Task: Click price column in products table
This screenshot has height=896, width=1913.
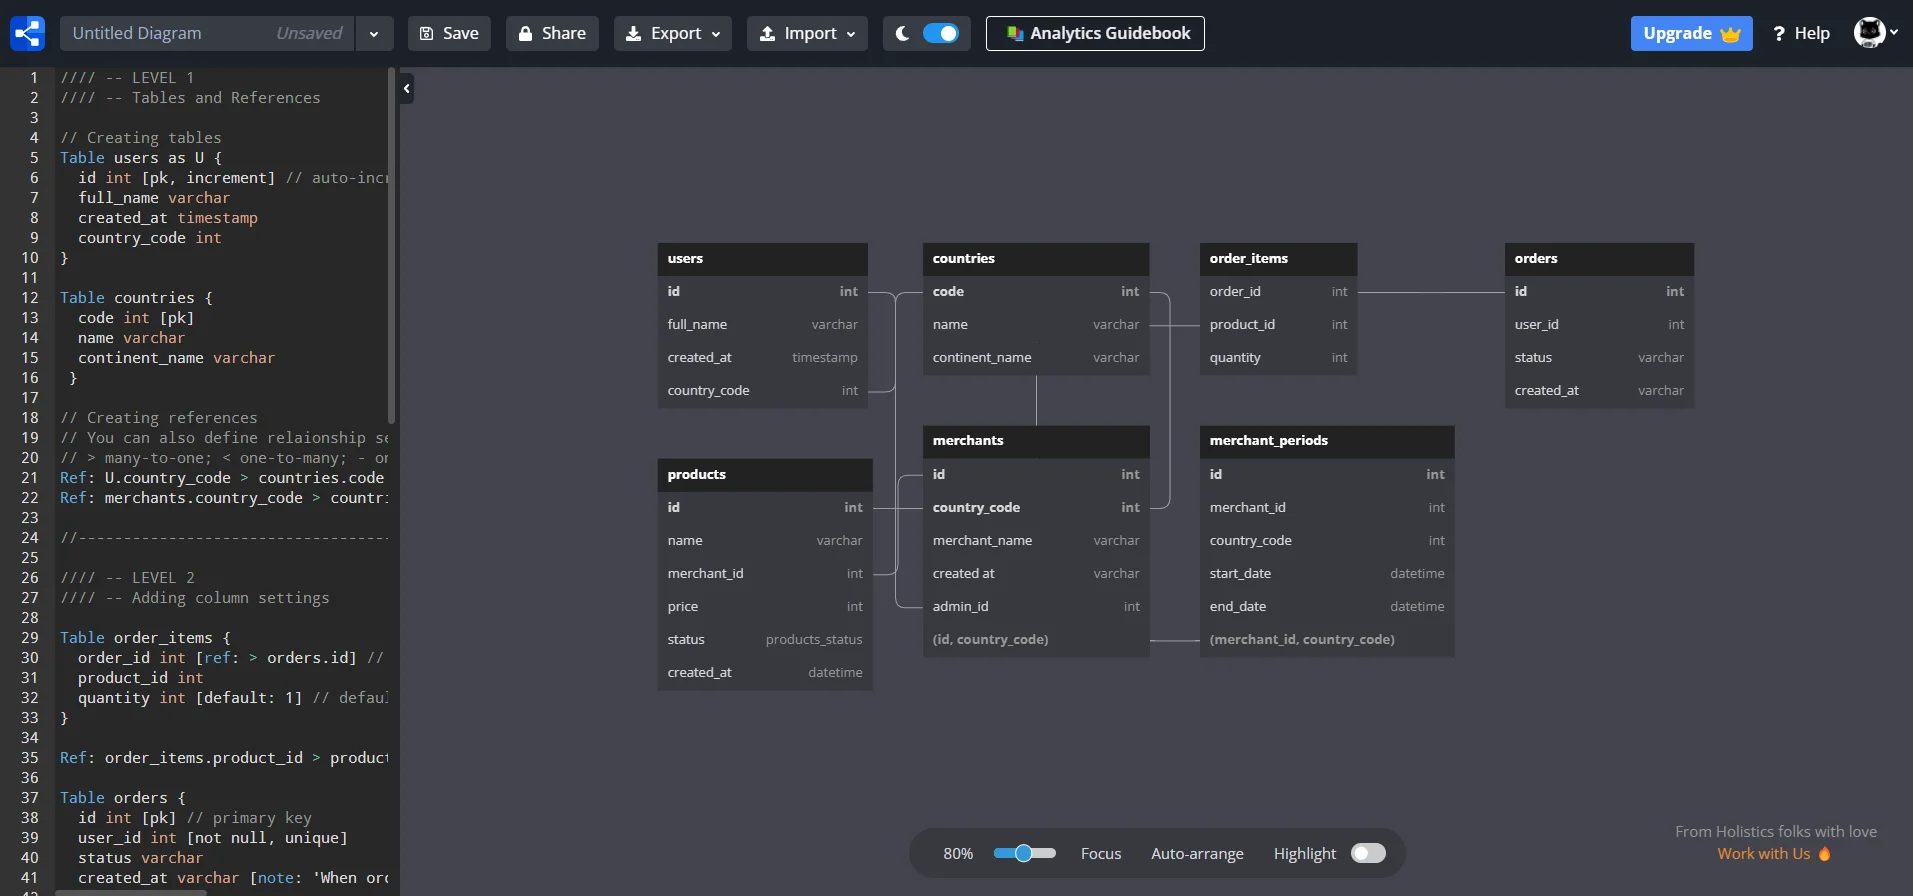Action: click(765, 606)
